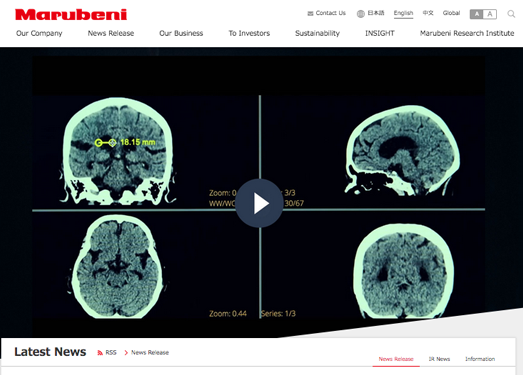Go to the INSIGHT page
This screenshot has width=523, height=375.
click(x=380, y=33)
